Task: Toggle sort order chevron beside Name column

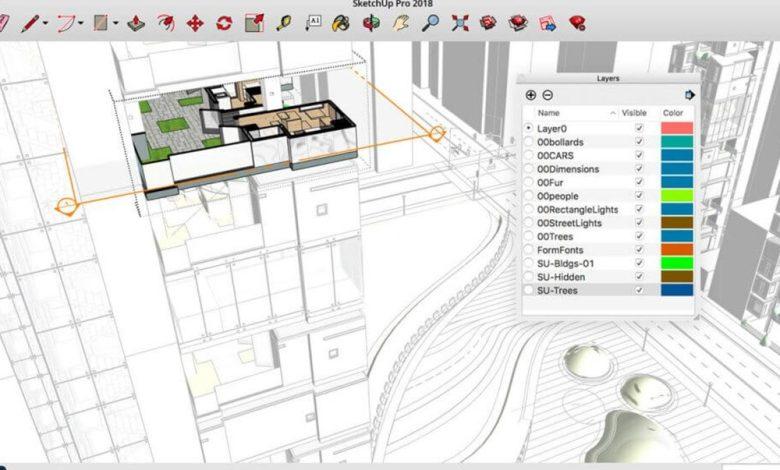Action: 613,113
